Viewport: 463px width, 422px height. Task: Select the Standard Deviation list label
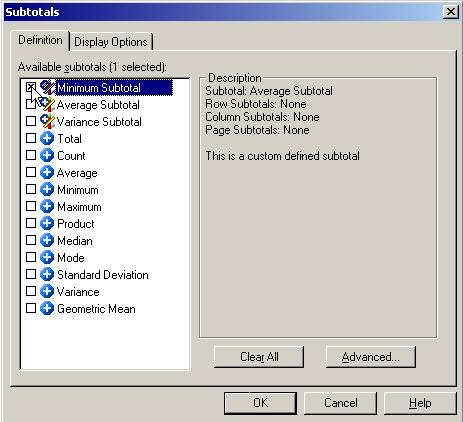(x=103, y=275)
